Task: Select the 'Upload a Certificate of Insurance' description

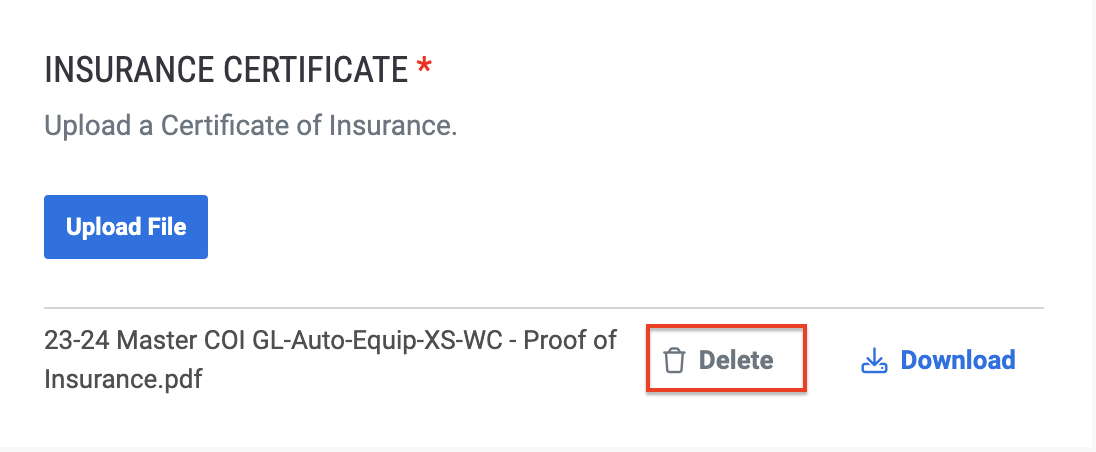Action: click(250, 126)
